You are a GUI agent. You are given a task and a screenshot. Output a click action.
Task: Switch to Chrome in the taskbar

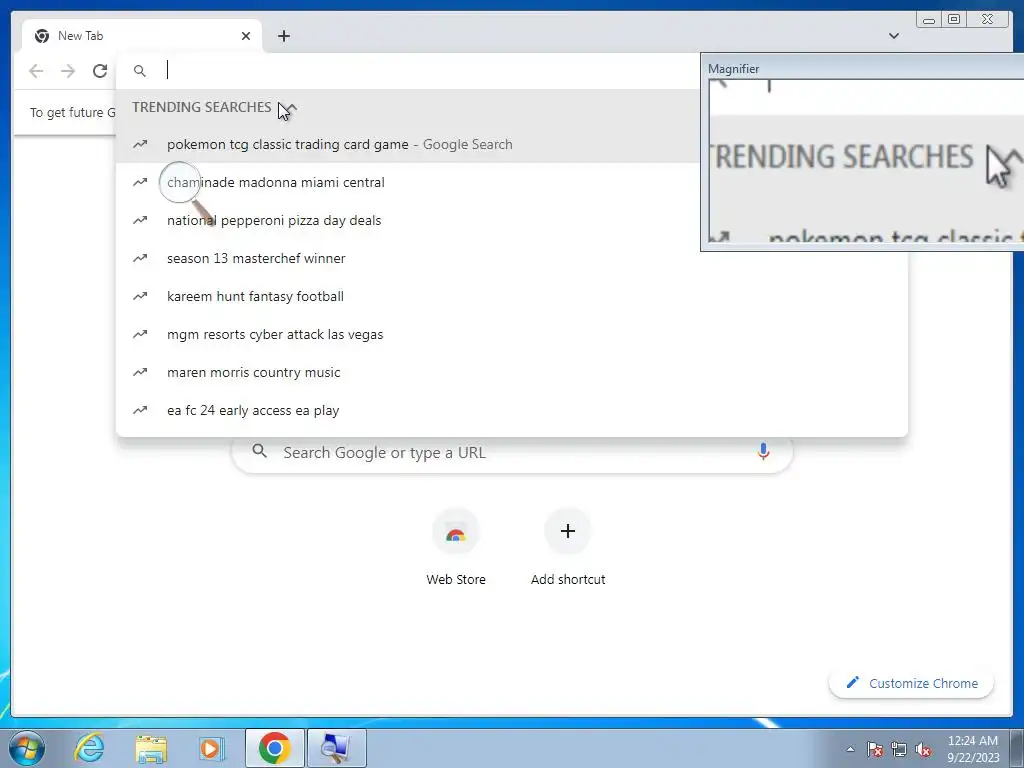[274, 748]
